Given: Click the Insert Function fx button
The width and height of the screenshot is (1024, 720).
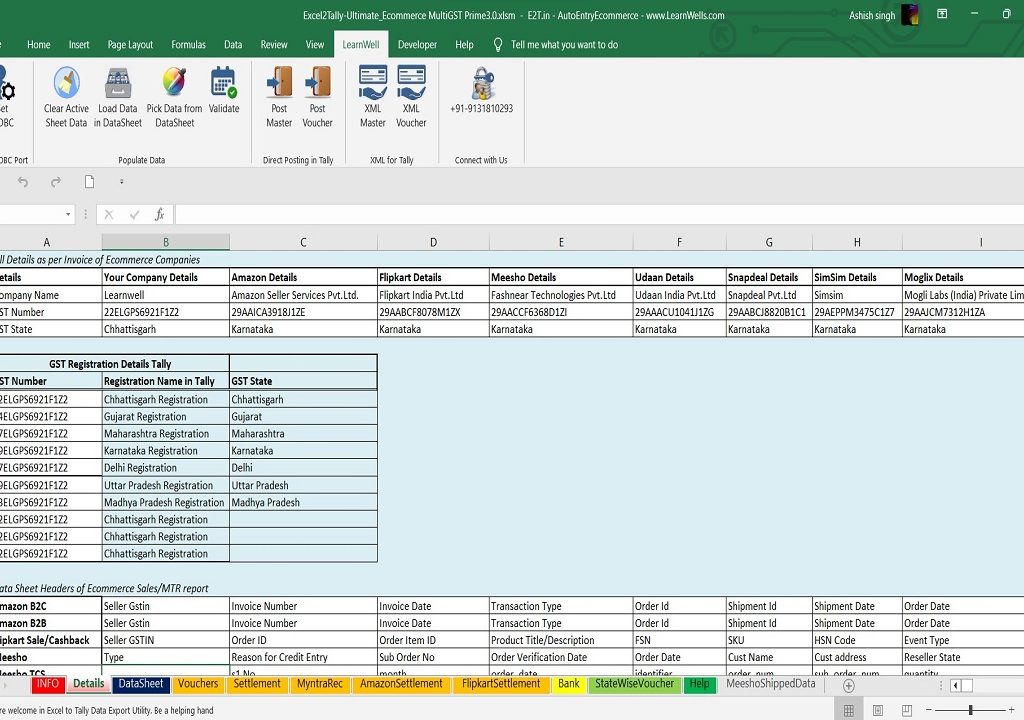Looking at the screenshot, I should coord(159,215).
